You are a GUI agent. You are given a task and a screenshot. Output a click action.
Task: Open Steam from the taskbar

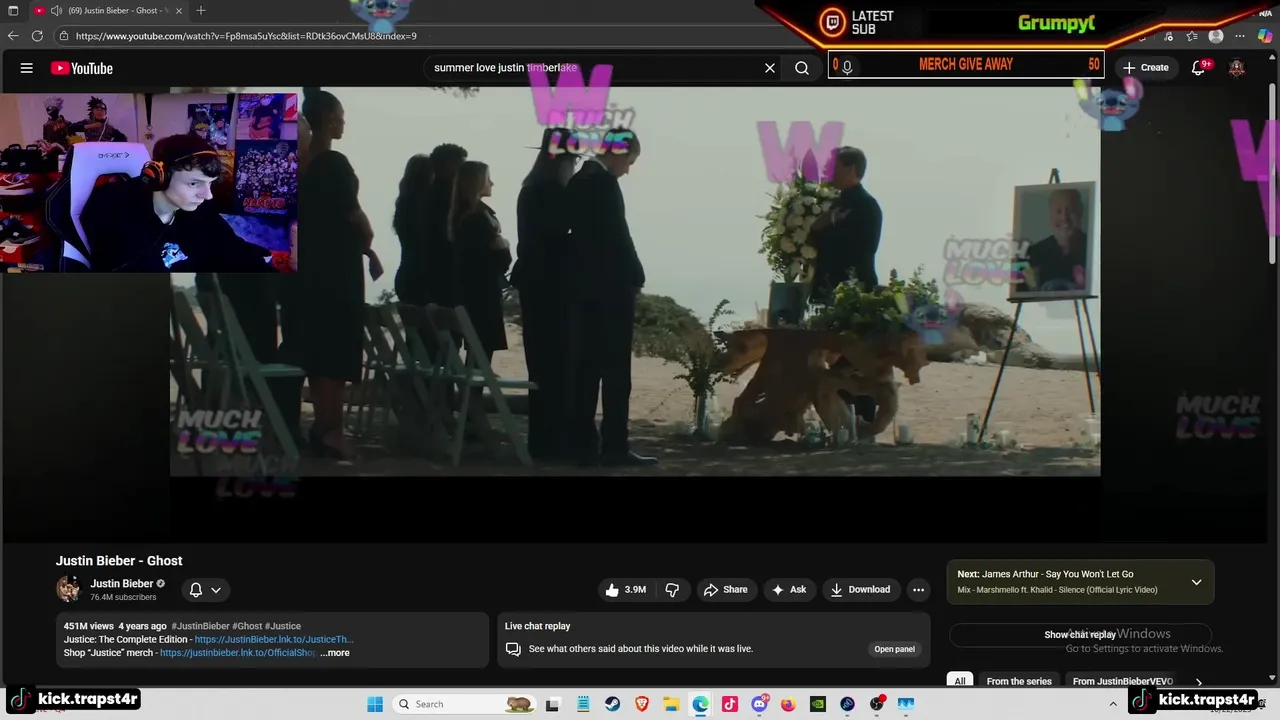pyautogui.click(x=612, y=704)
